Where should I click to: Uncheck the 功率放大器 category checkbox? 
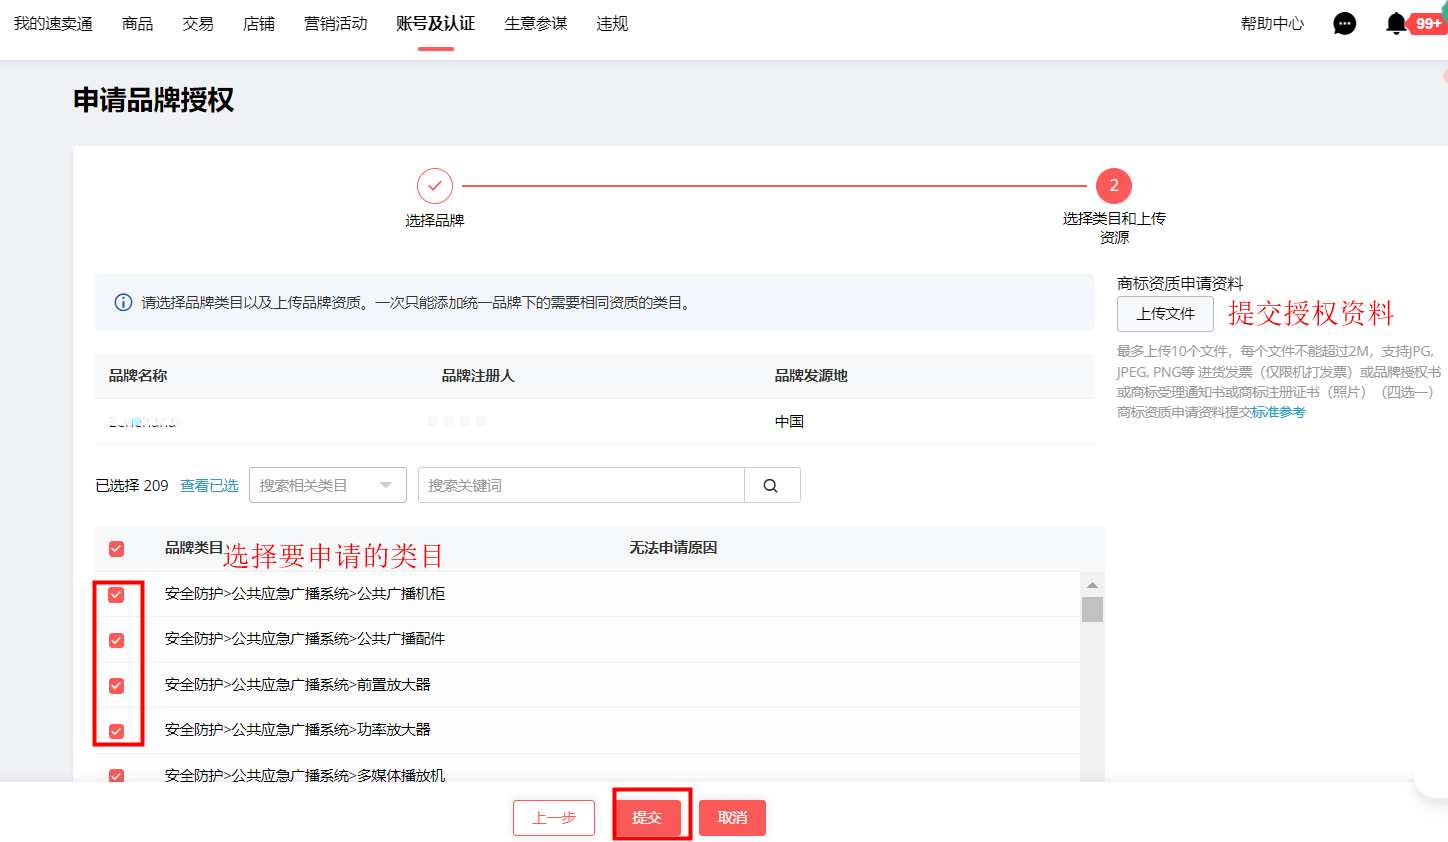[x=117, y=731]
